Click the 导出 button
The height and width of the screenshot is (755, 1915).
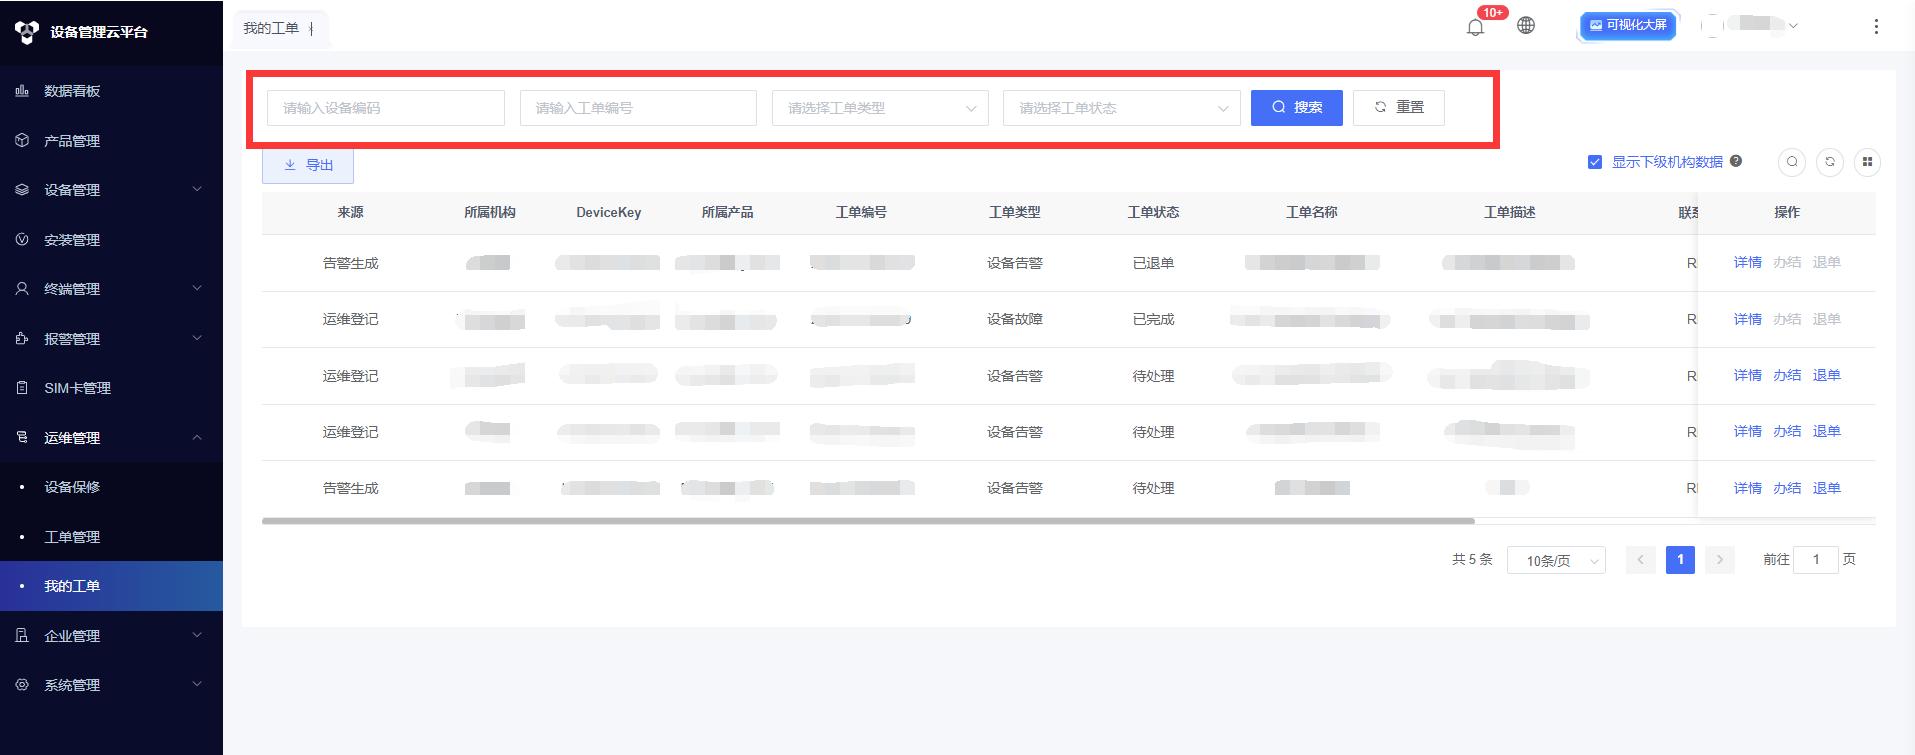(x=308, y=165)
